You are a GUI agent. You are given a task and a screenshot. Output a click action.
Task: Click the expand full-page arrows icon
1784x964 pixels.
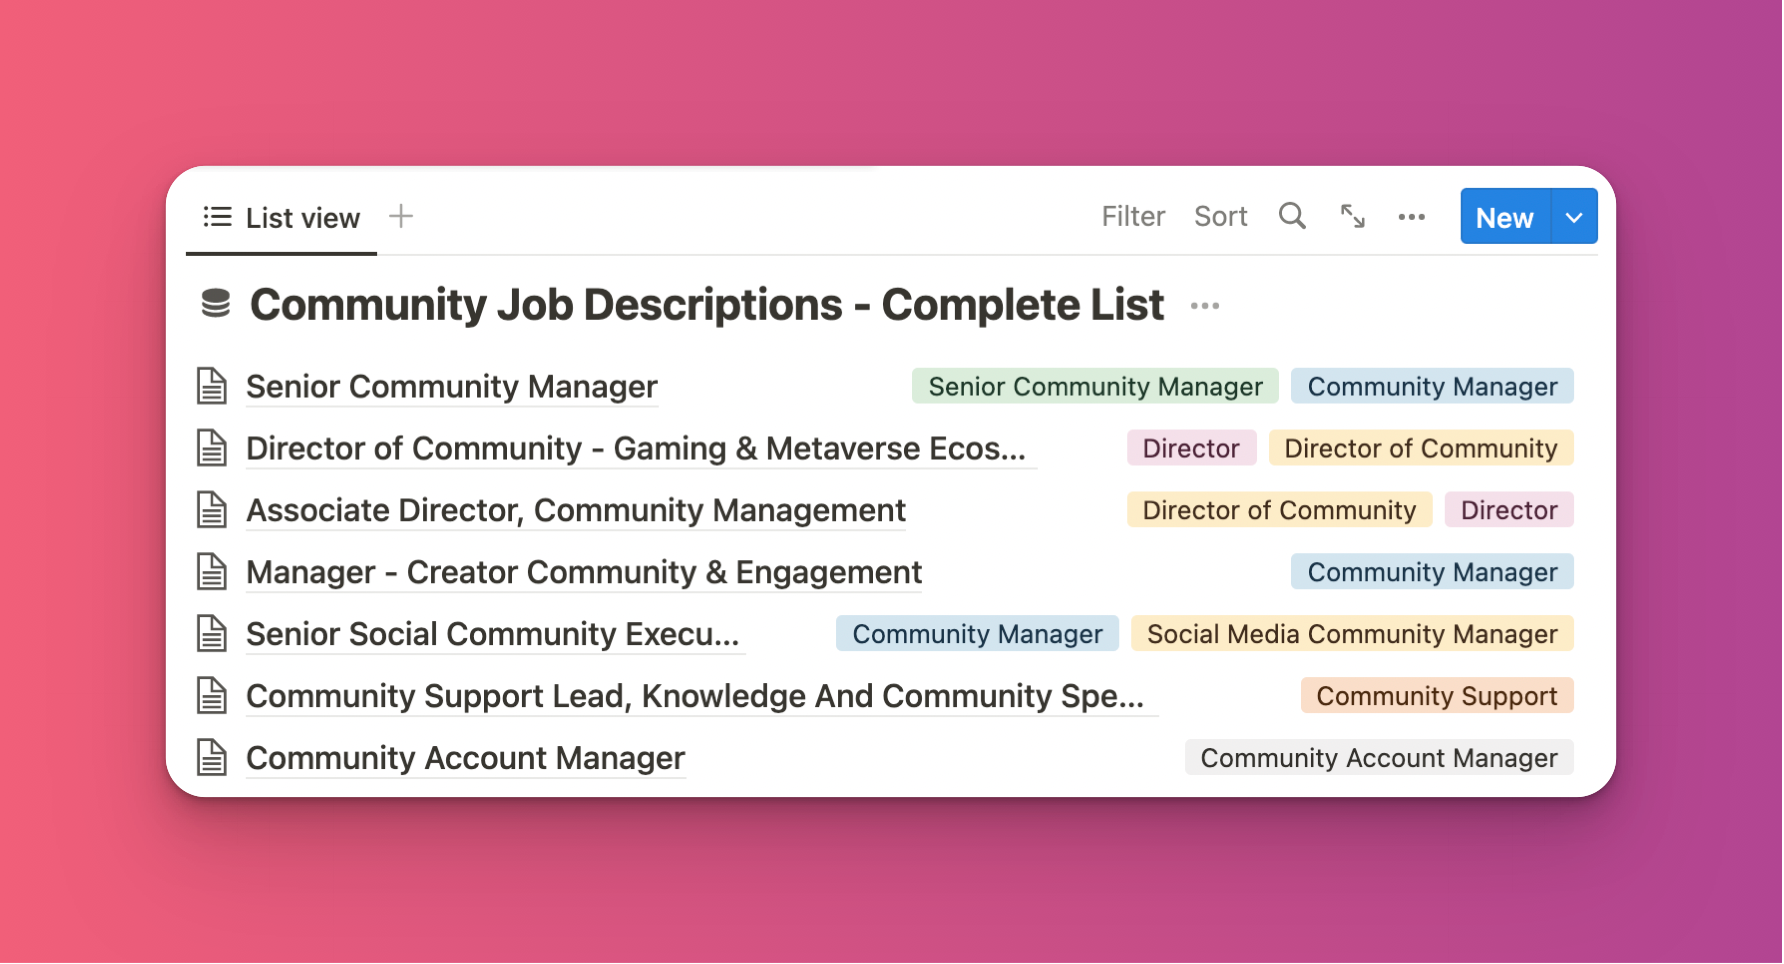1353,216
